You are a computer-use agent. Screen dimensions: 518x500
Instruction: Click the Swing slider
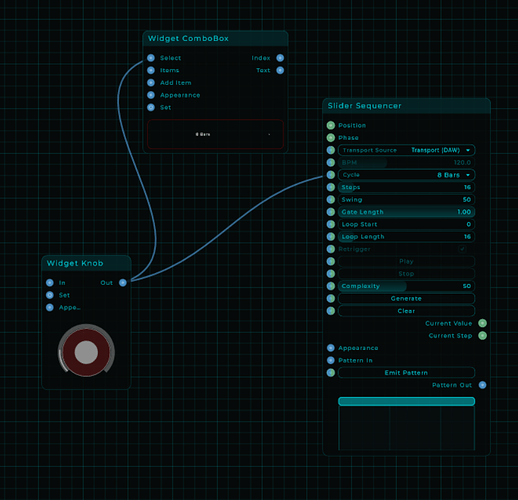pos(406,199)
